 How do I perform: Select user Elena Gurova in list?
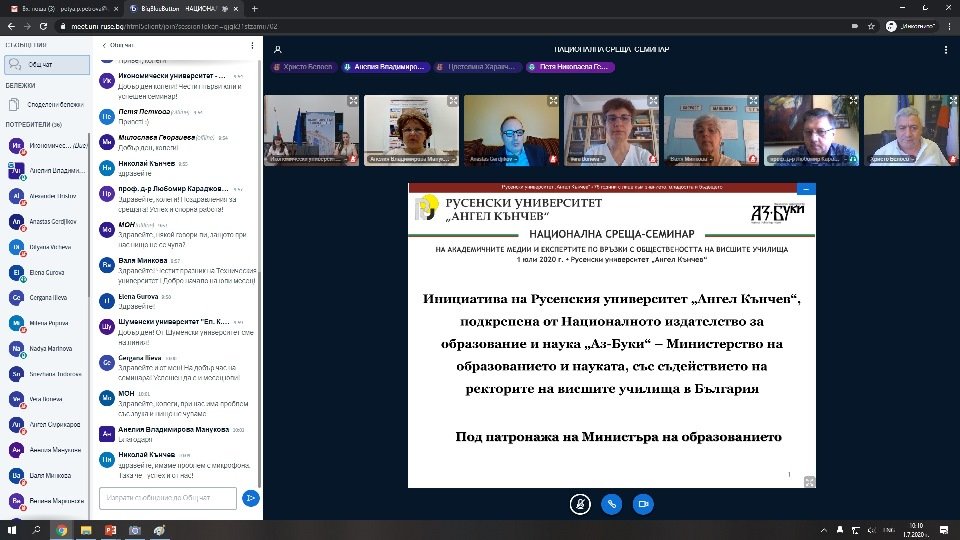[x=46, y=272]
